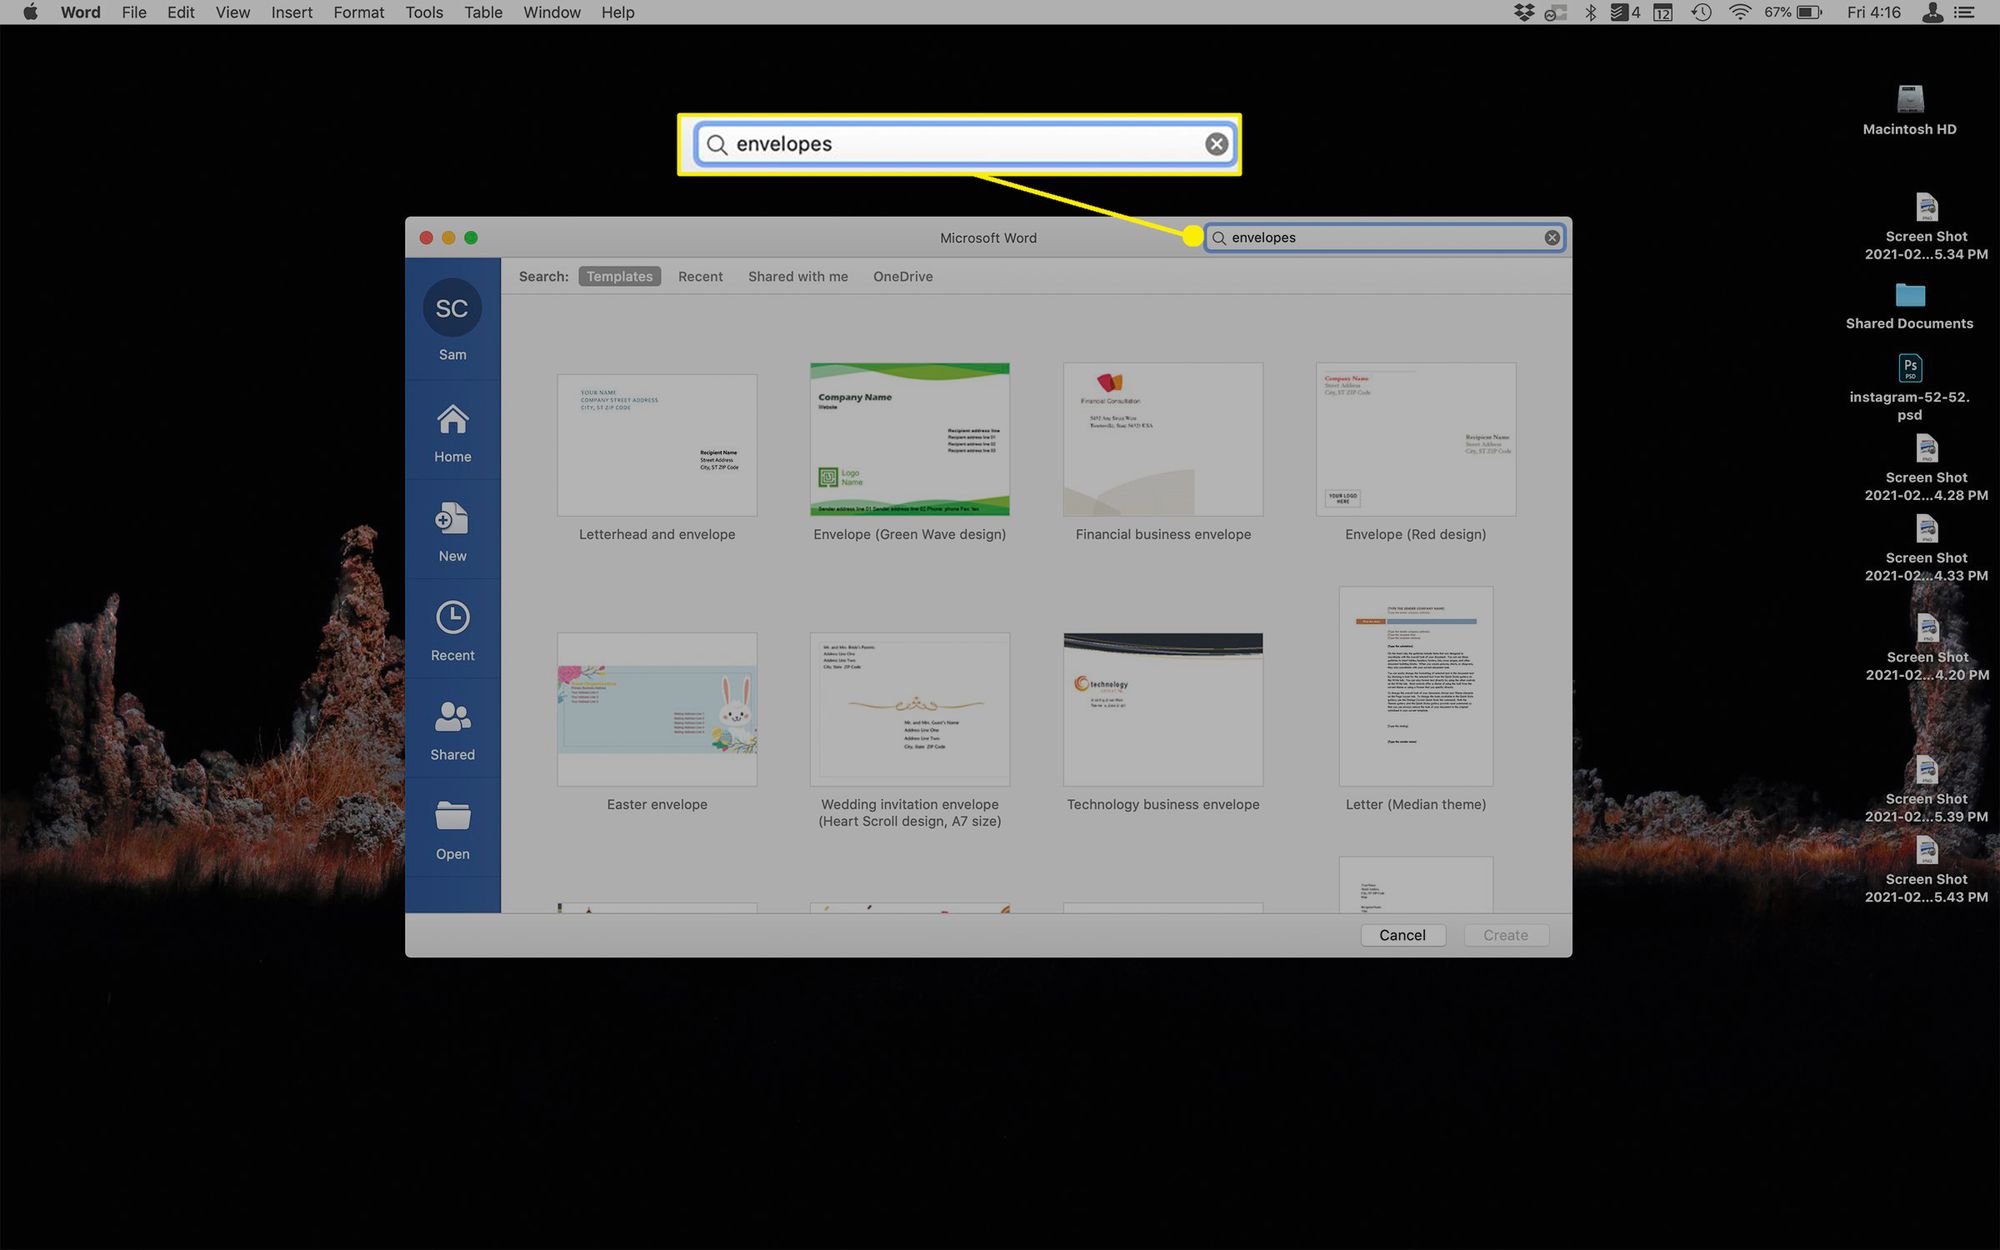
Task: Click the Cancel button
Action: [1401, 935]
